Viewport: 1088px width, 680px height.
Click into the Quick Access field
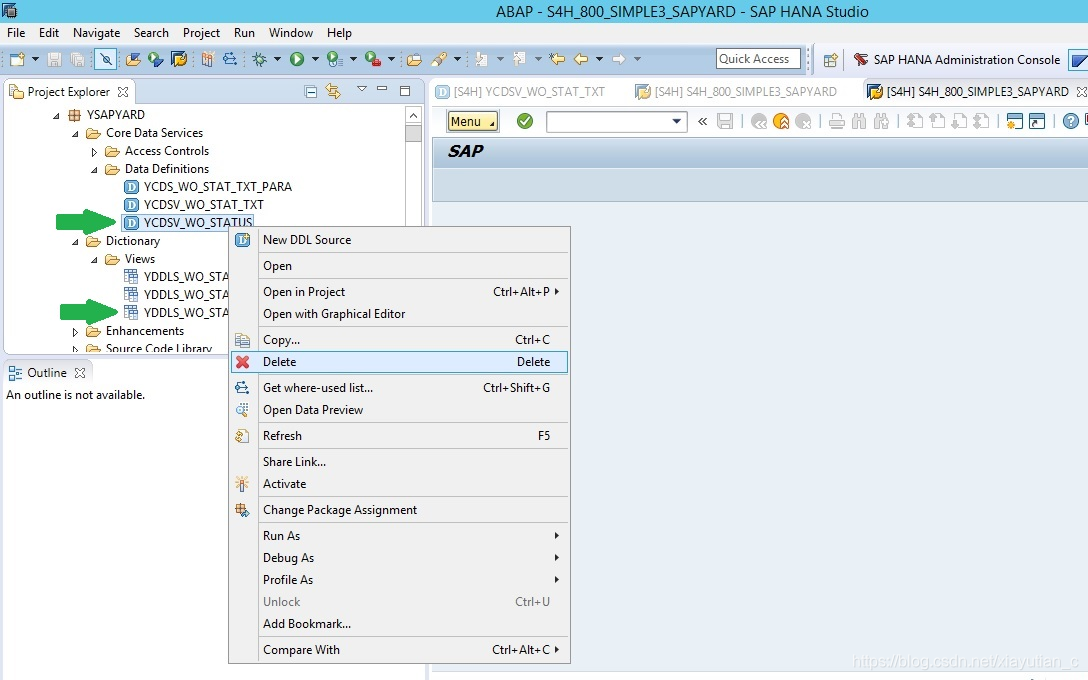758,59
